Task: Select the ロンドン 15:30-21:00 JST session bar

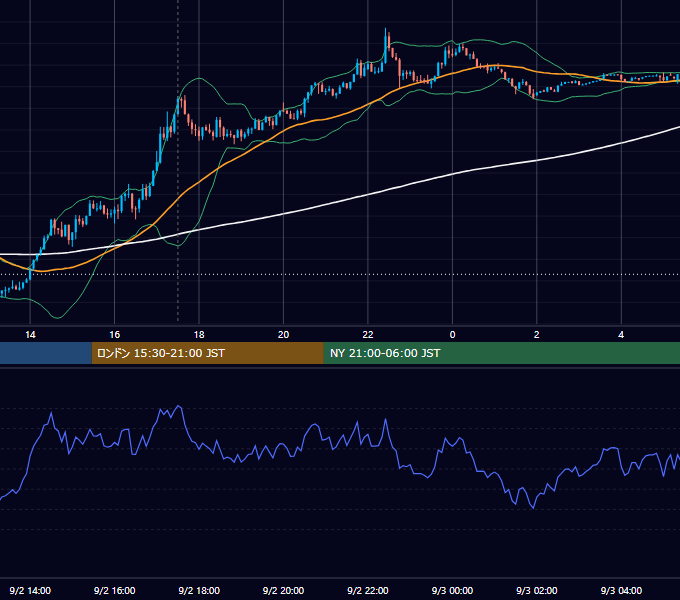Action: pos(207,353)
